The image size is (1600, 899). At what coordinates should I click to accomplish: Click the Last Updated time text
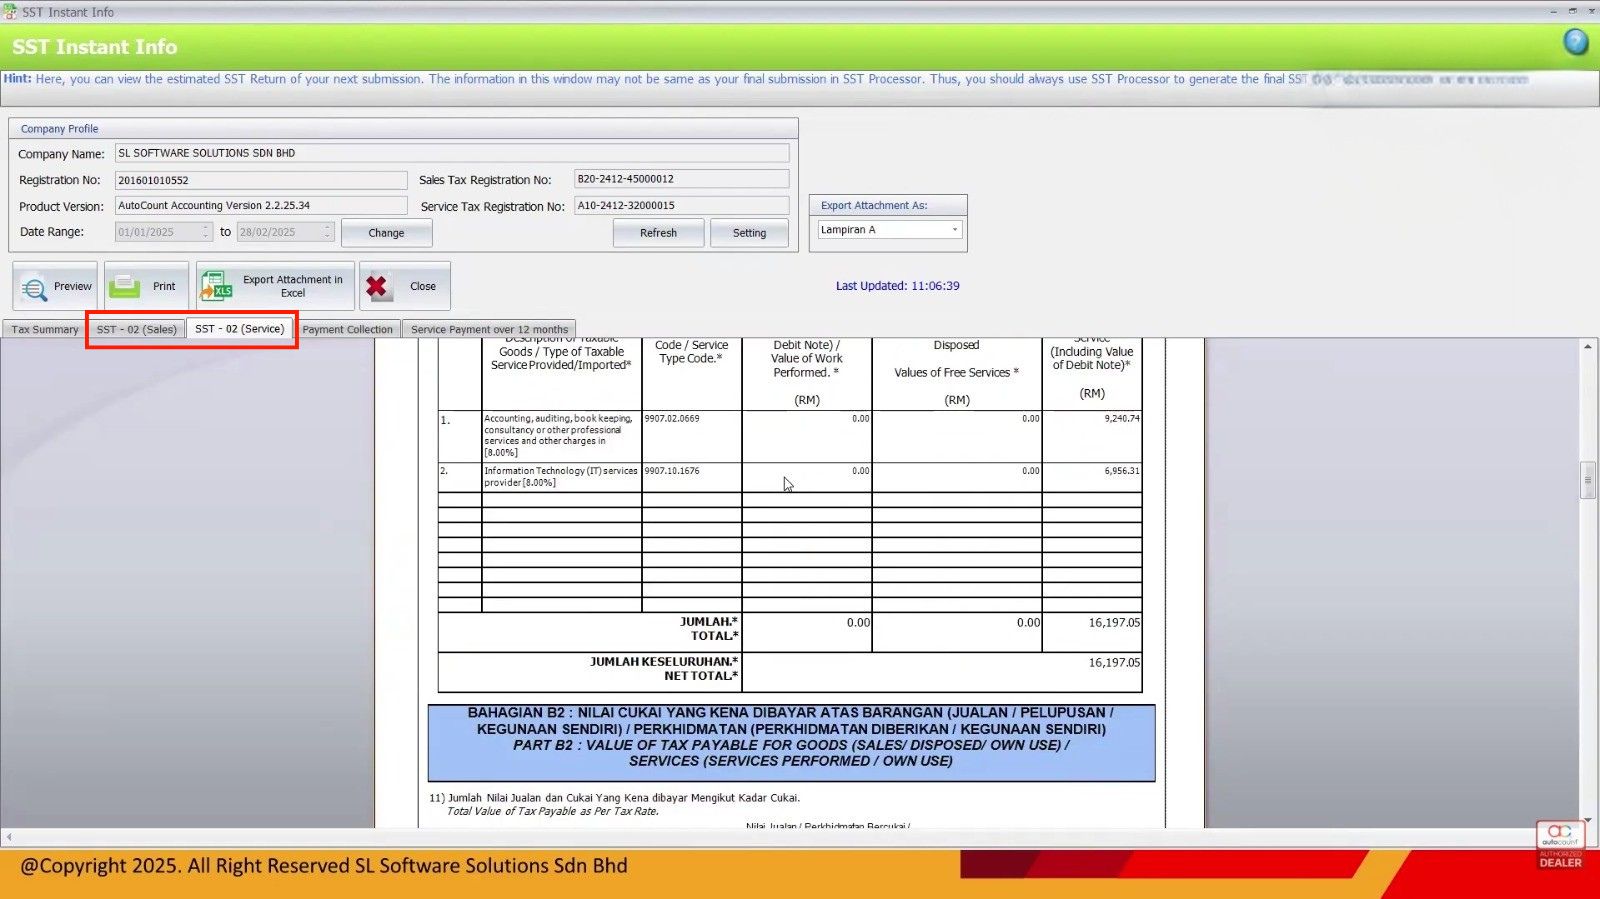tap(897, 286)
